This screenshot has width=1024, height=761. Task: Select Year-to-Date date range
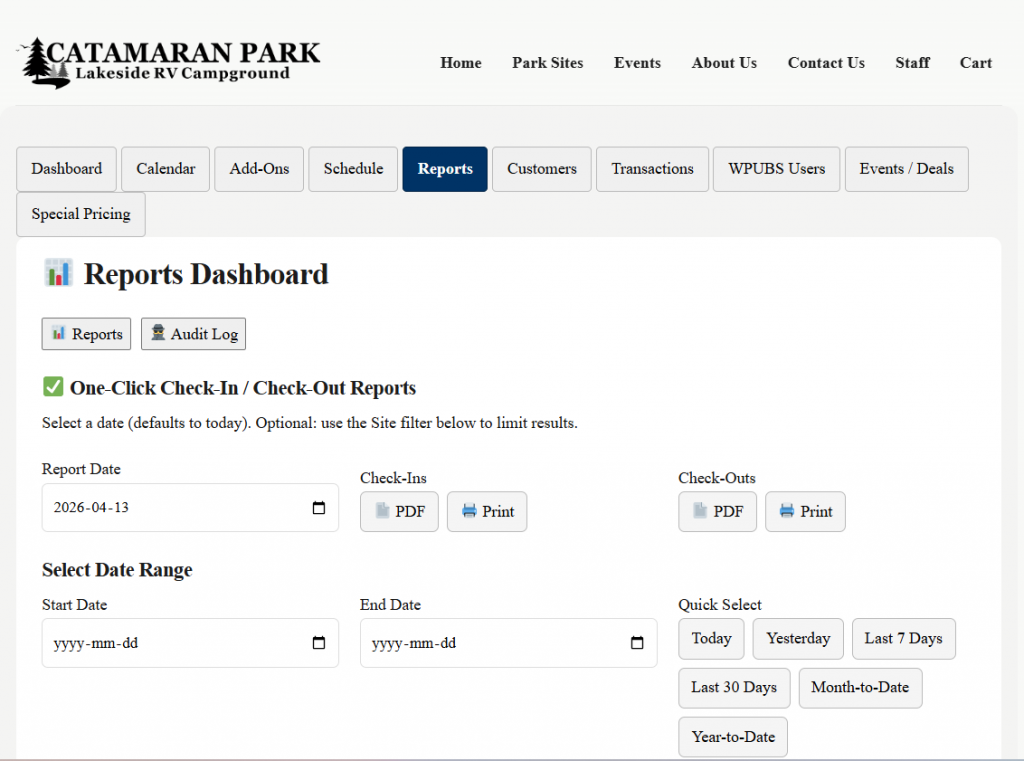coord(733,737)
